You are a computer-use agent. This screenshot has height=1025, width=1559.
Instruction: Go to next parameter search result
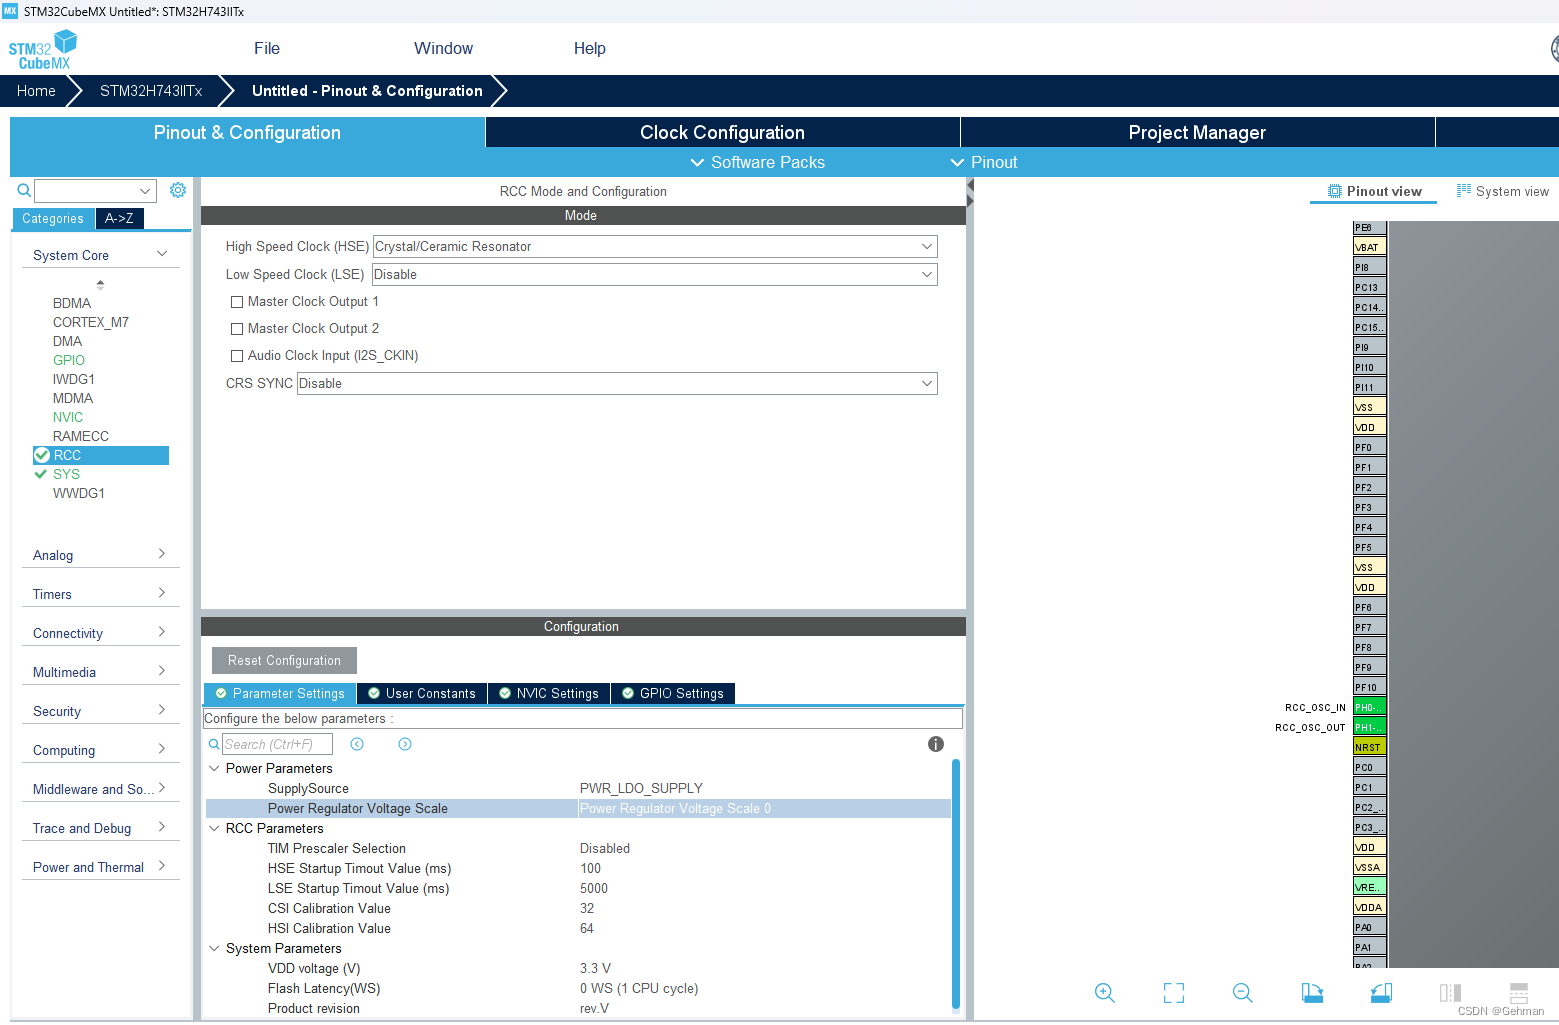pyautogui.click(x=405, y=744)
